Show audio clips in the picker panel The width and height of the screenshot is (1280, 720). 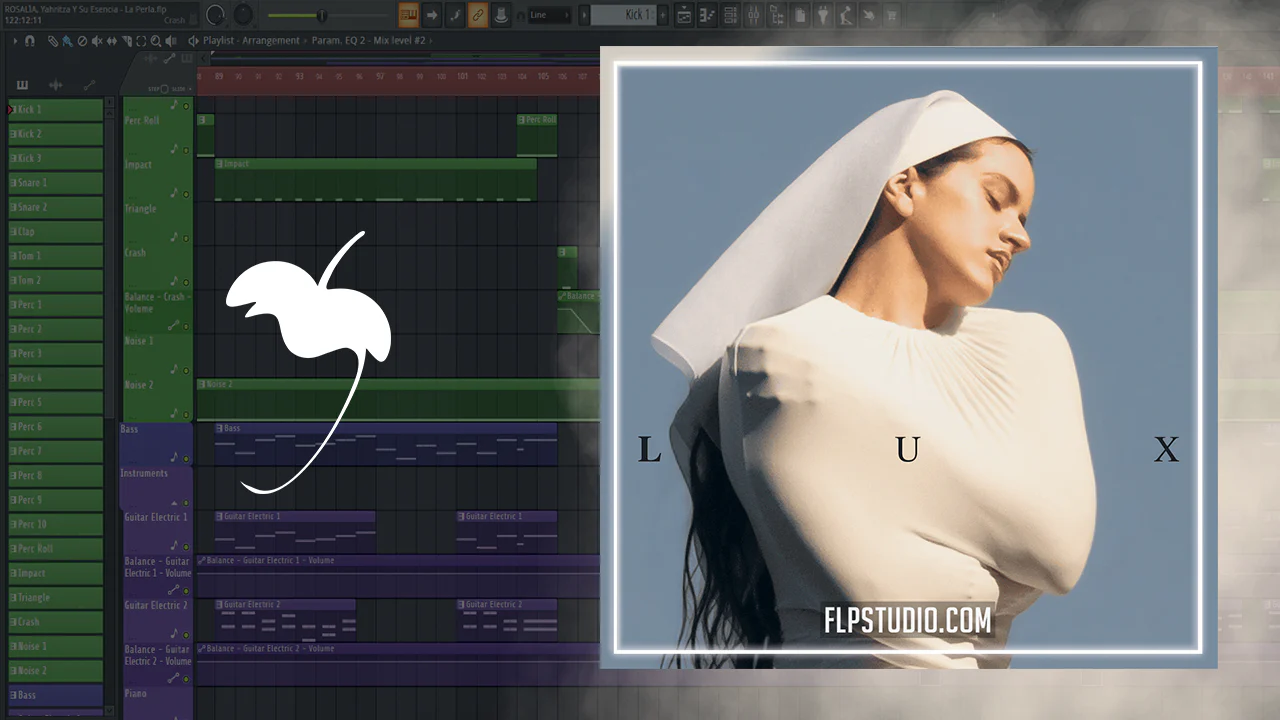[56, 85]
